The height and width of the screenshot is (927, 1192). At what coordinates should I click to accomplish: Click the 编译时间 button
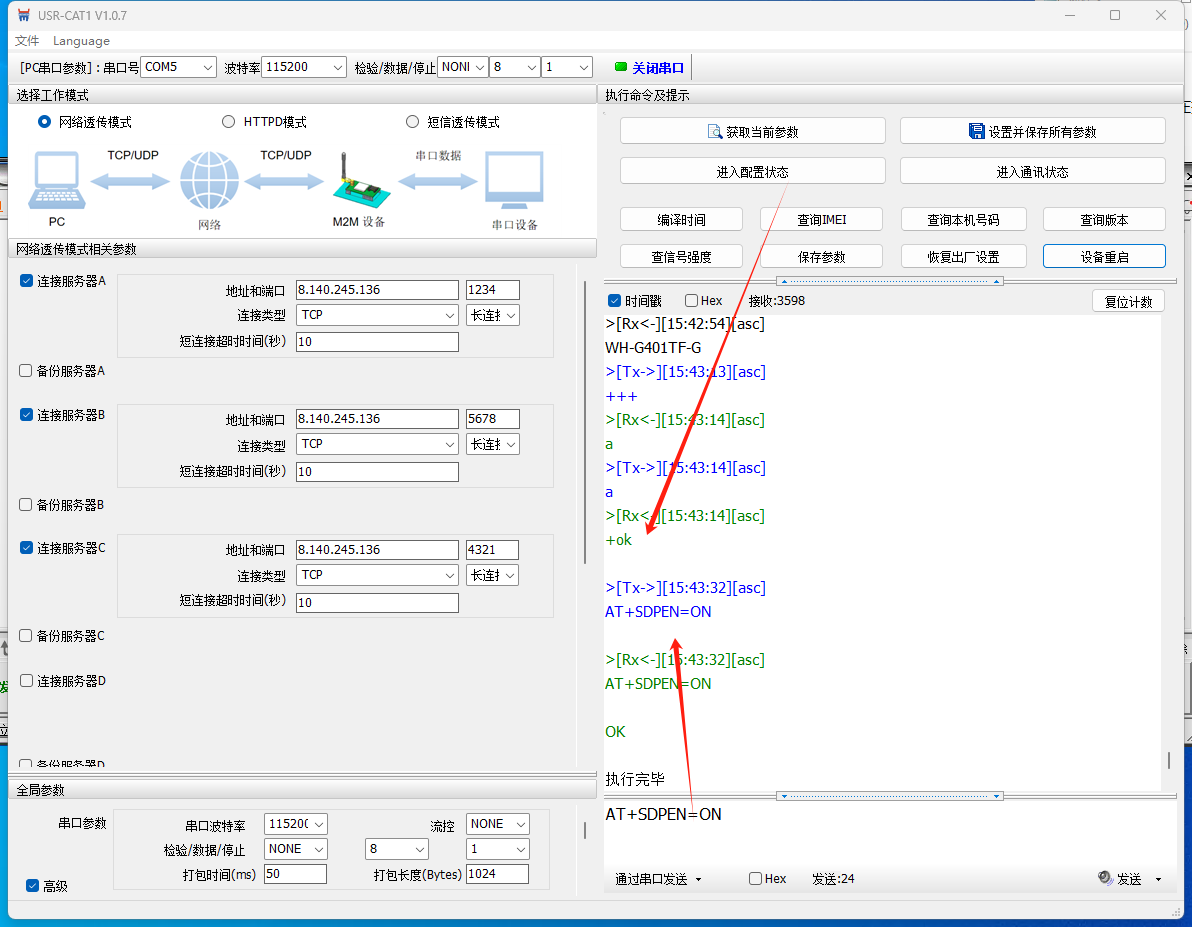click(681, 220)
